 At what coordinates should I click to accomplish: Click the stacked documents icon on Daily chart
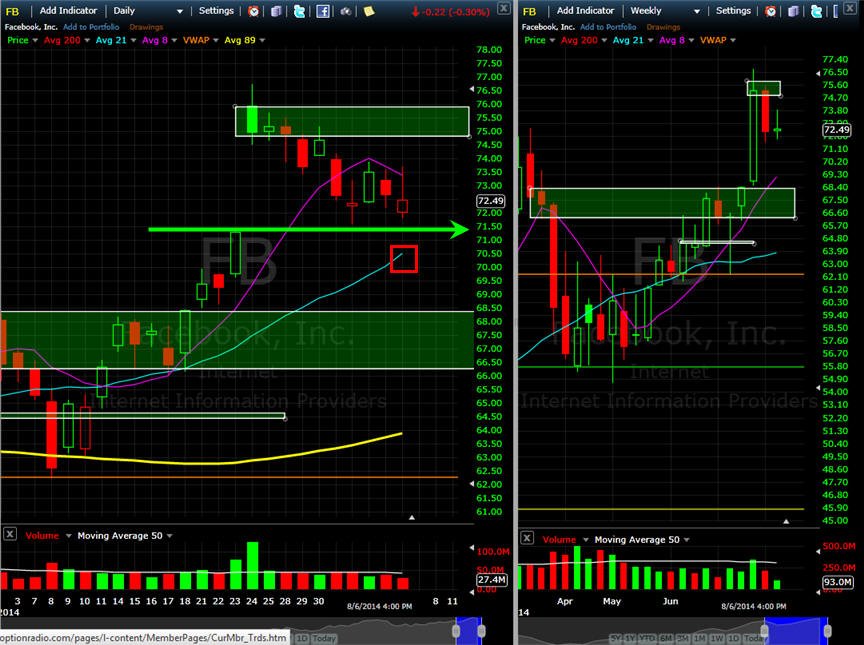(276, 10)
